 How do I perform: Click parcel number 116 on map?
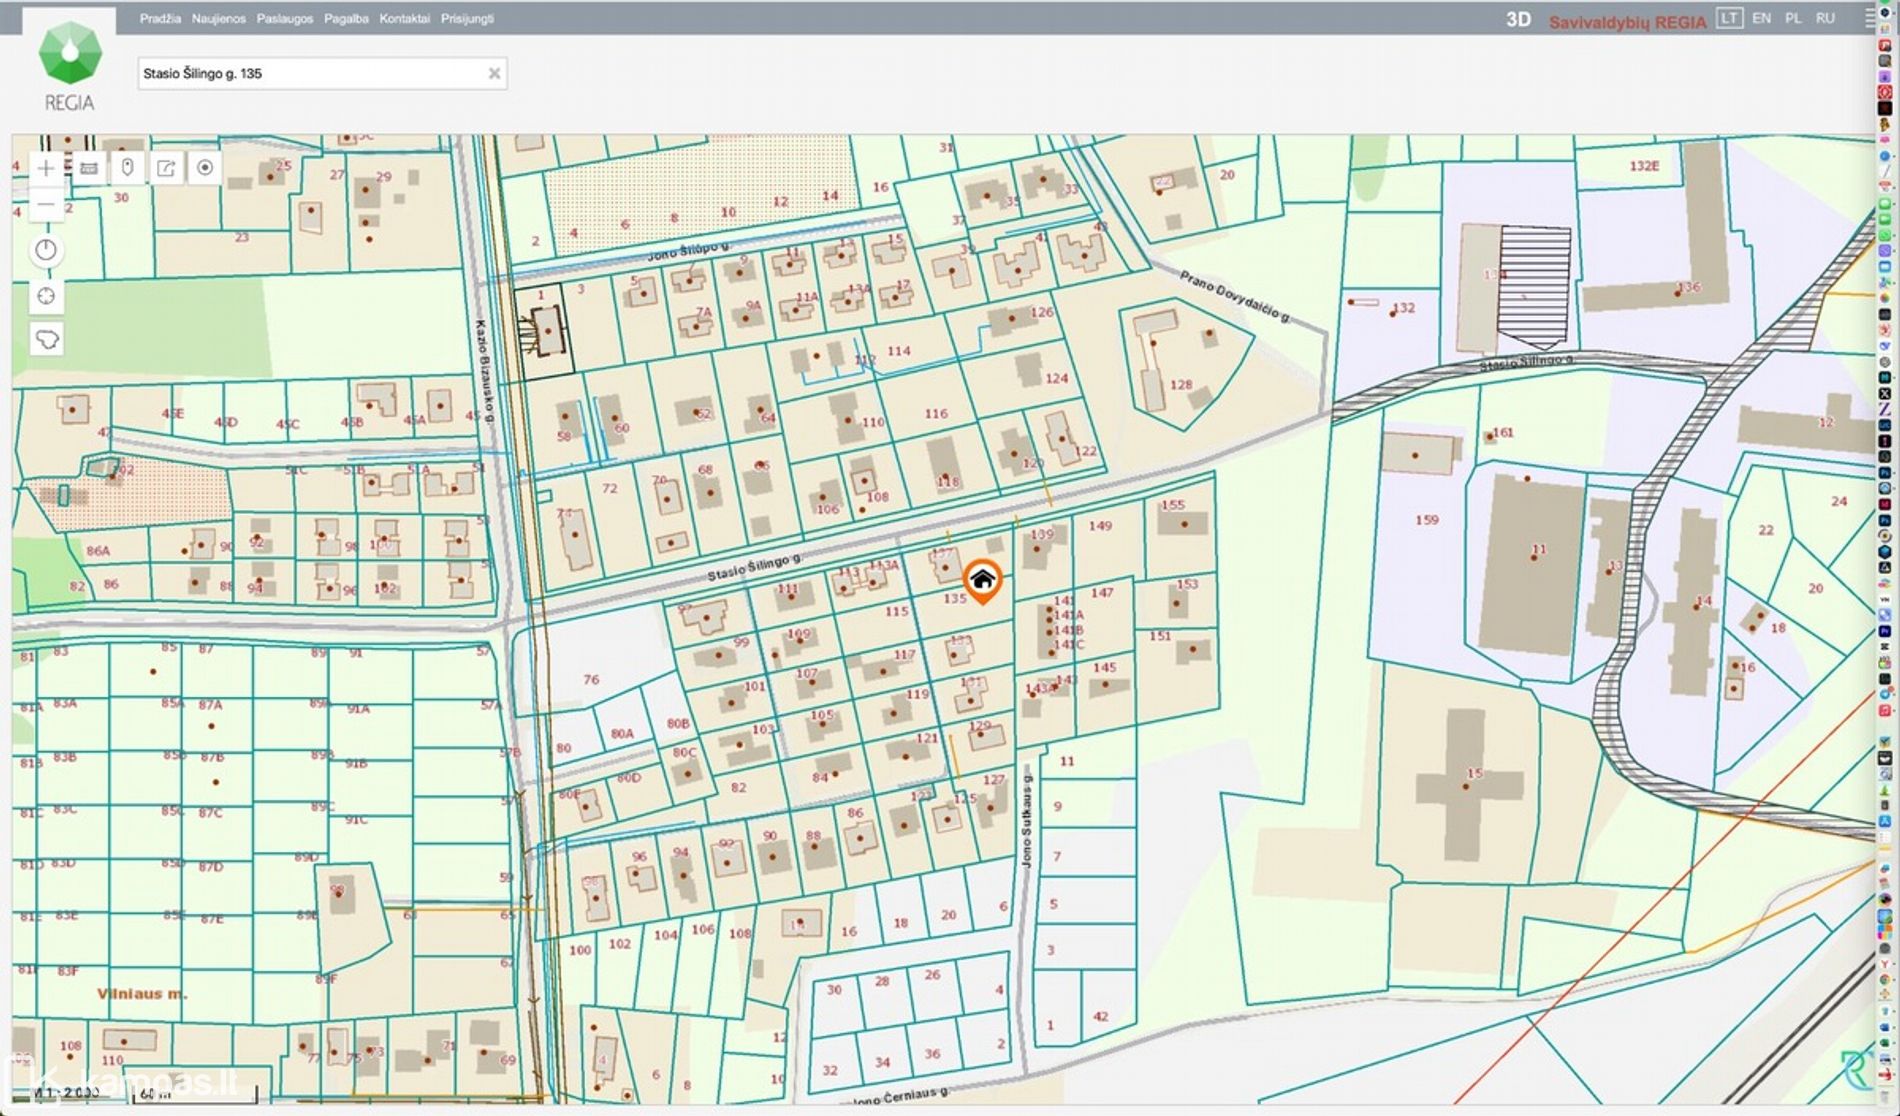(936, 413)
